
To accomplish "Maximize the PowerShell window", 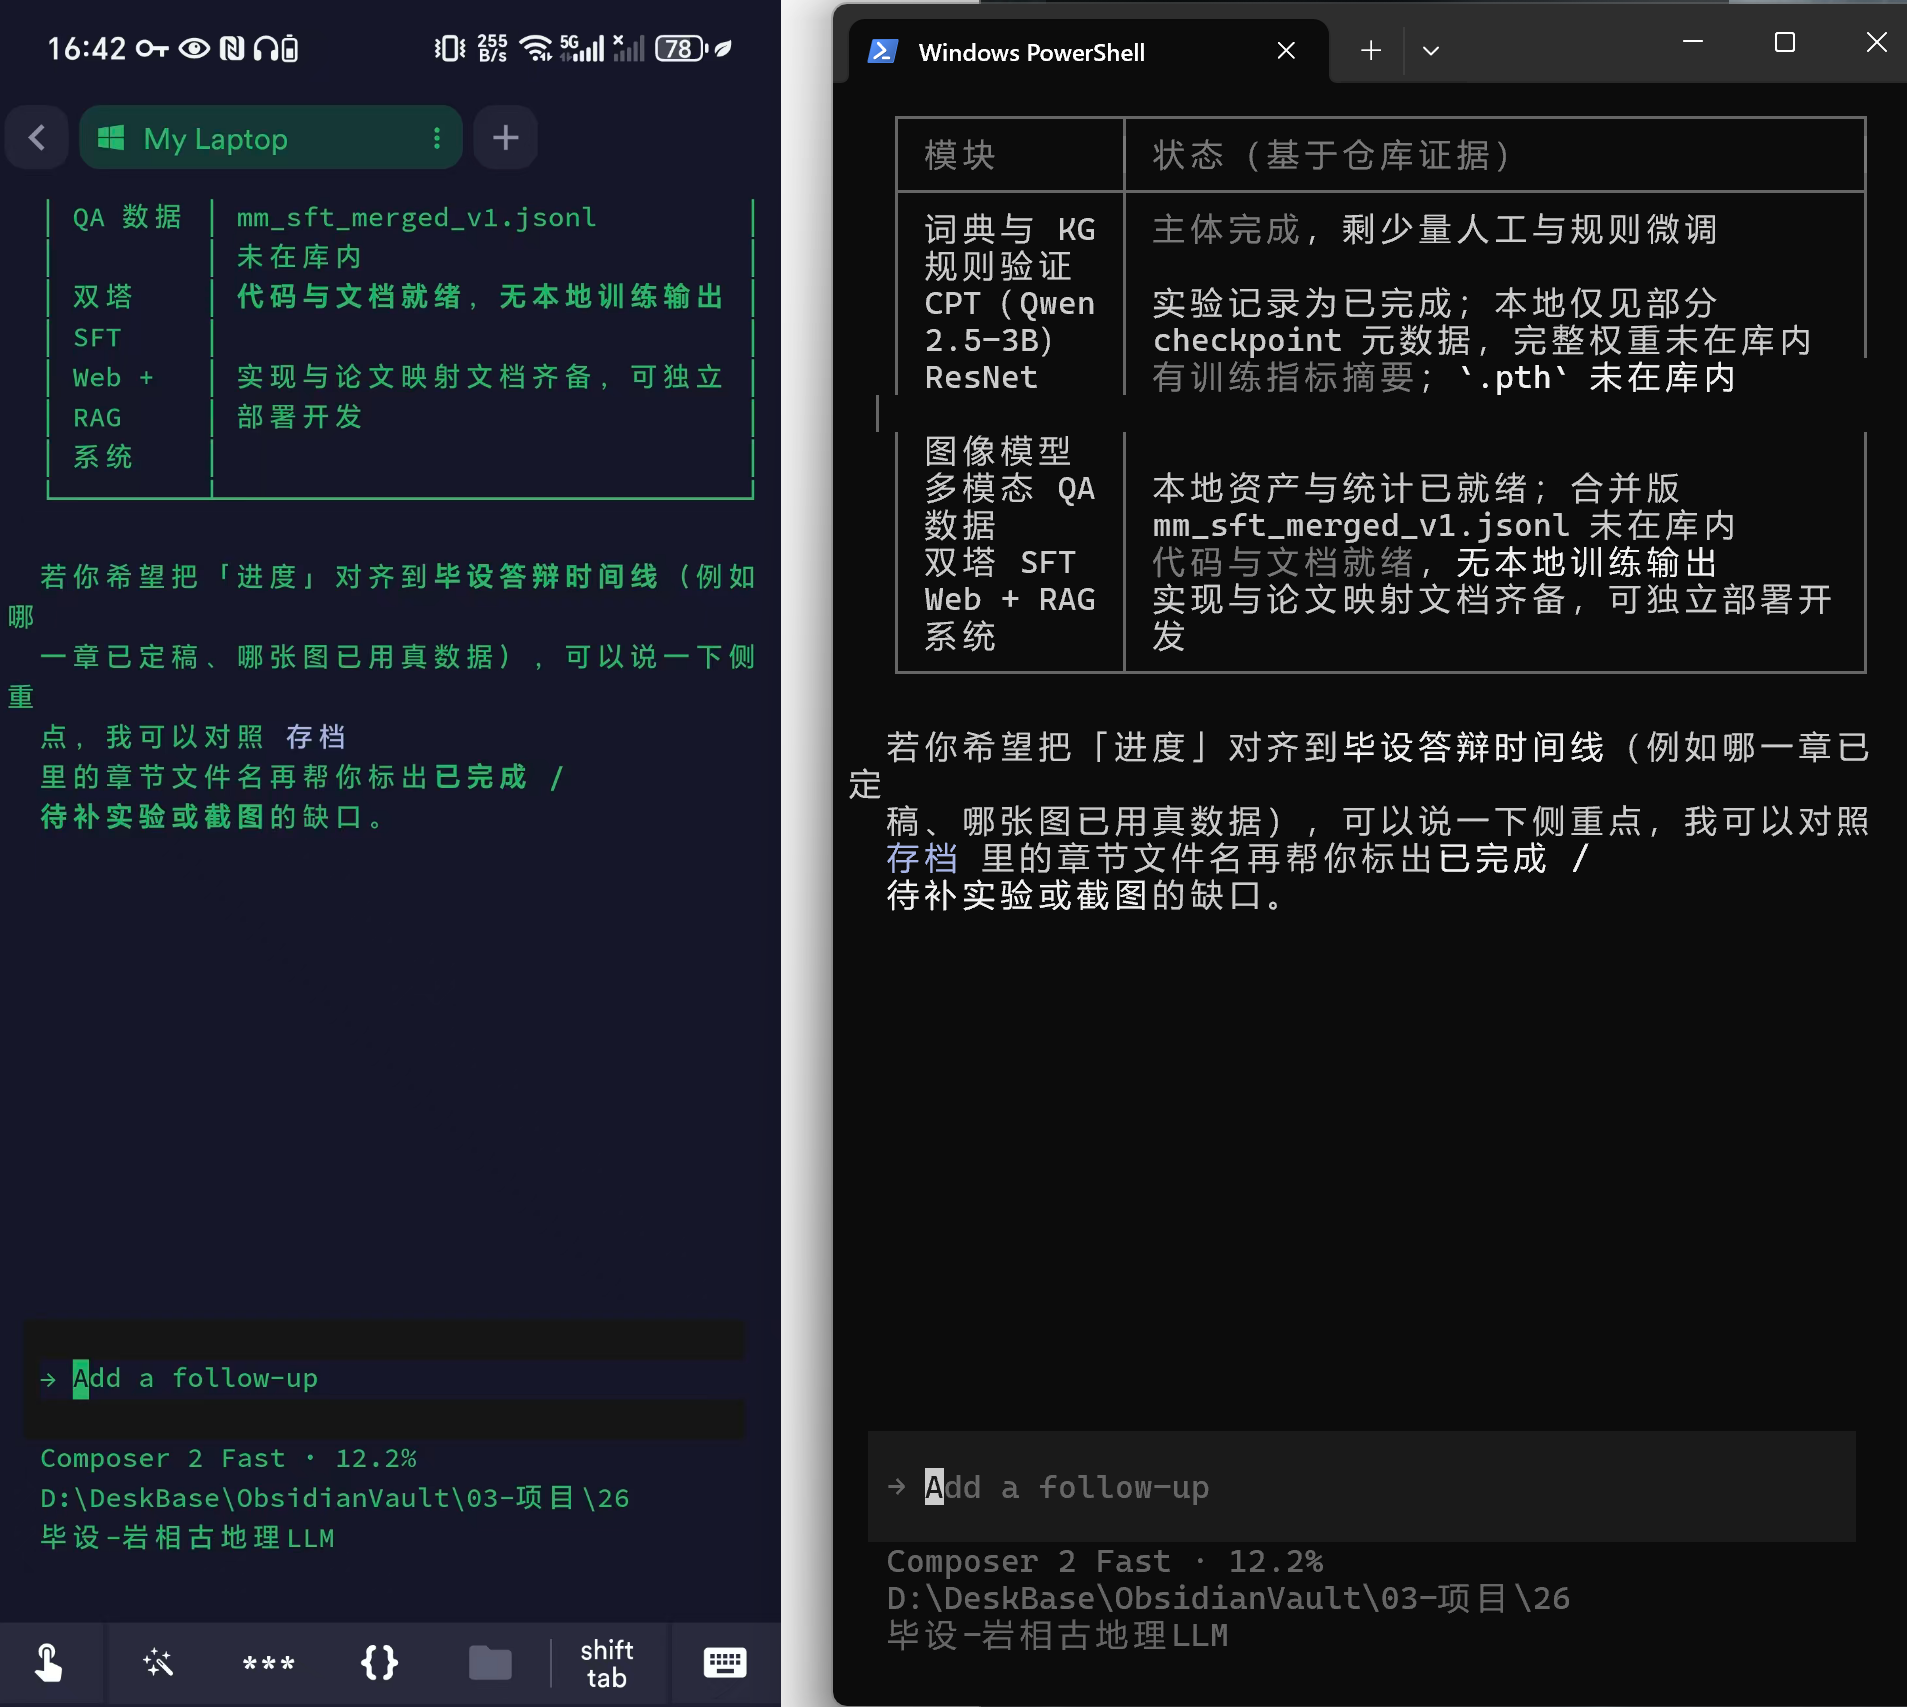I will (1785, 42).
